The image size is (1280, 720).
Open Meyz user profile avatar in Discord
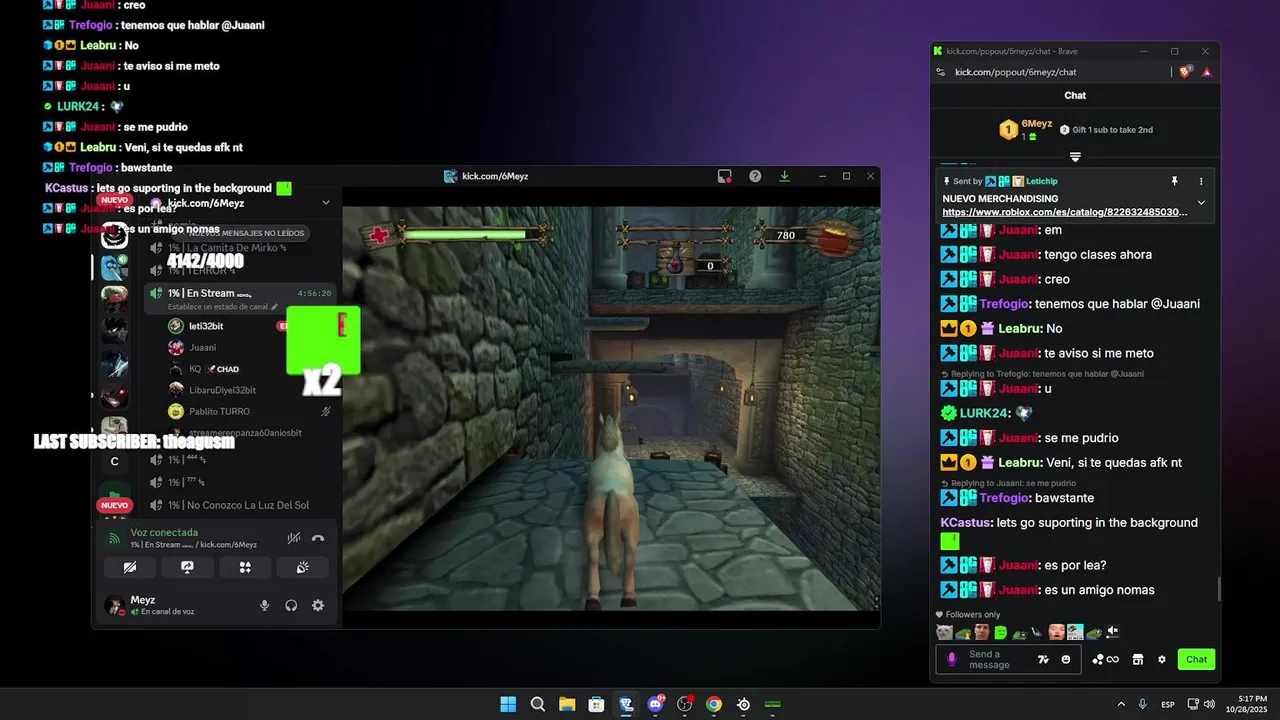tap(115, 605)
